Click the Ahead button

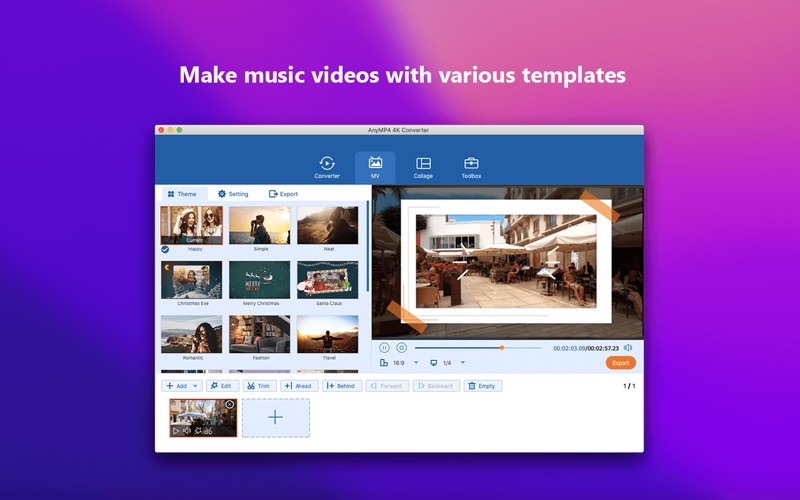[x=299, y=386]
